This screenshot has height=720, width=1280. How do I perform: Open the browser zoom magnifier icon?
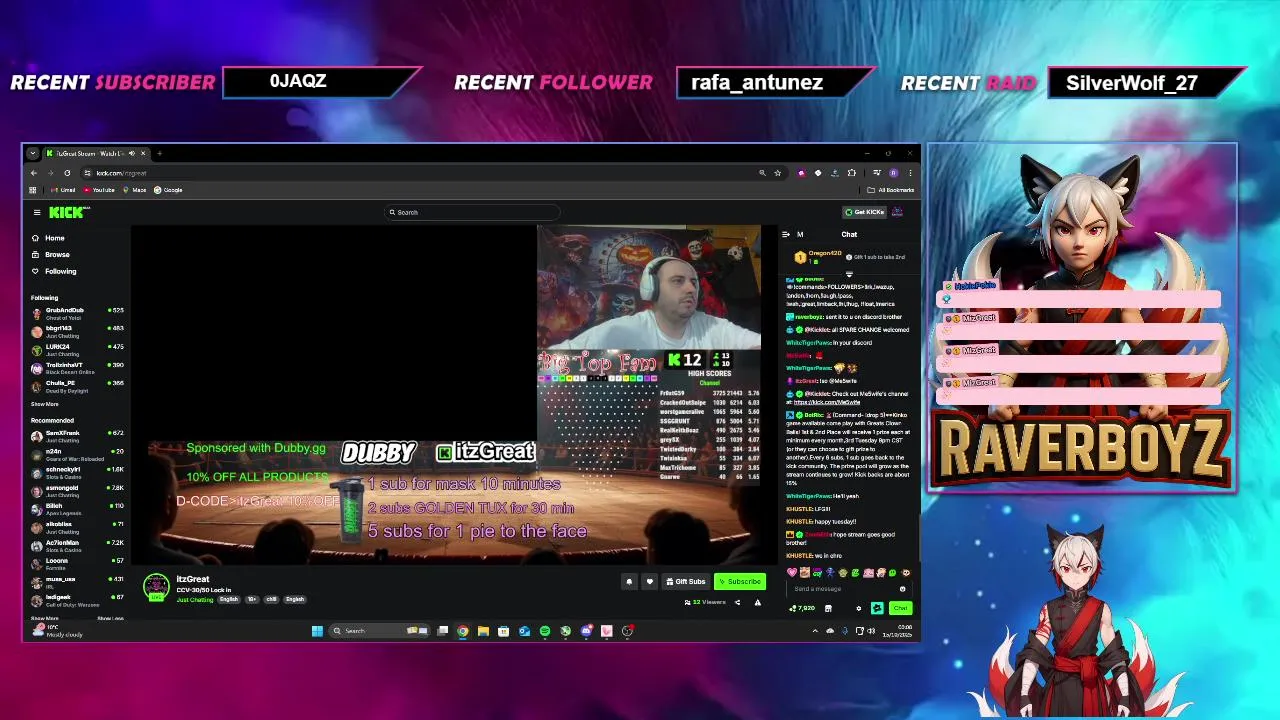762,173
